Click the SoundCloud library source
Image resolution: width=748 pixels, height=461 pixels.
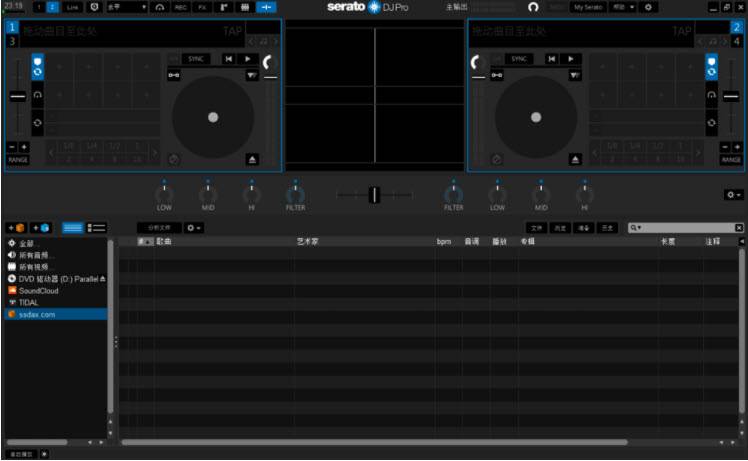click(38, 291)
